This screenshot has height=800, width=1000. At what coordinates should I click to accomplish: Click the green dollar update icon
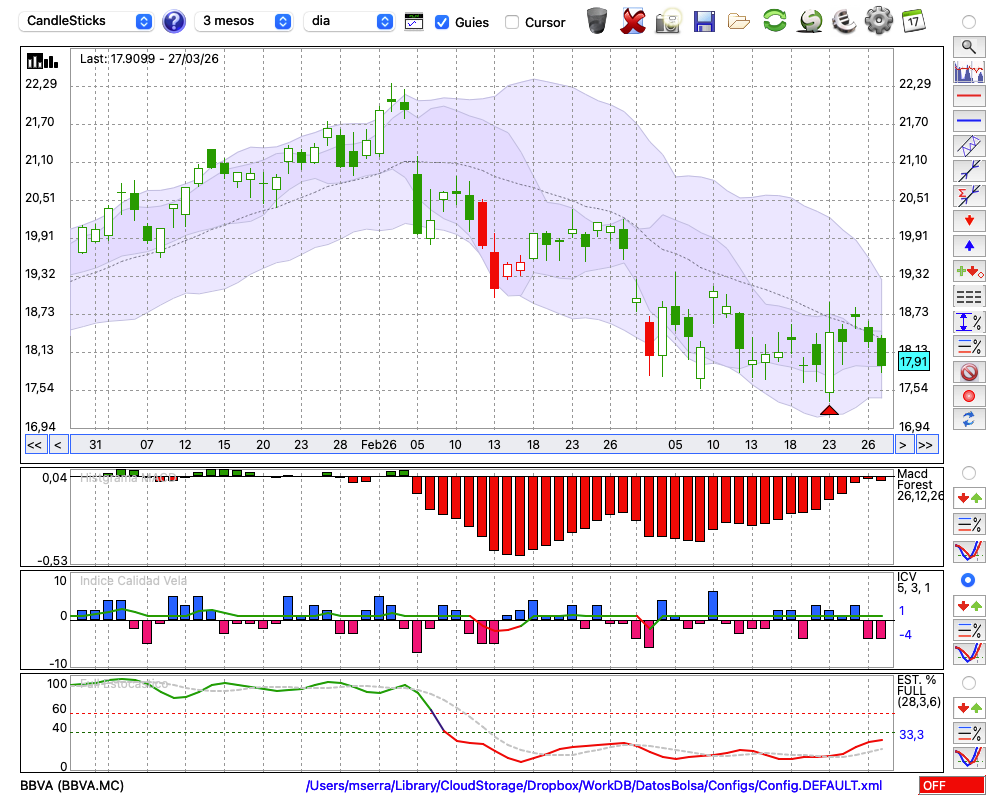click(811, 21)
